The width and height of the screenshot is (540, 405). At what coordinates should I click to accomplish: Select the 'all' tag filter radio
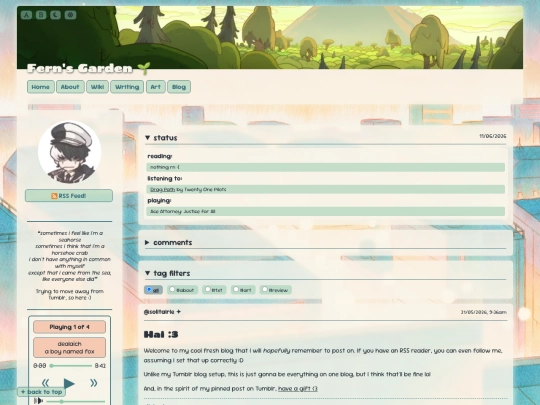point(149,290)
